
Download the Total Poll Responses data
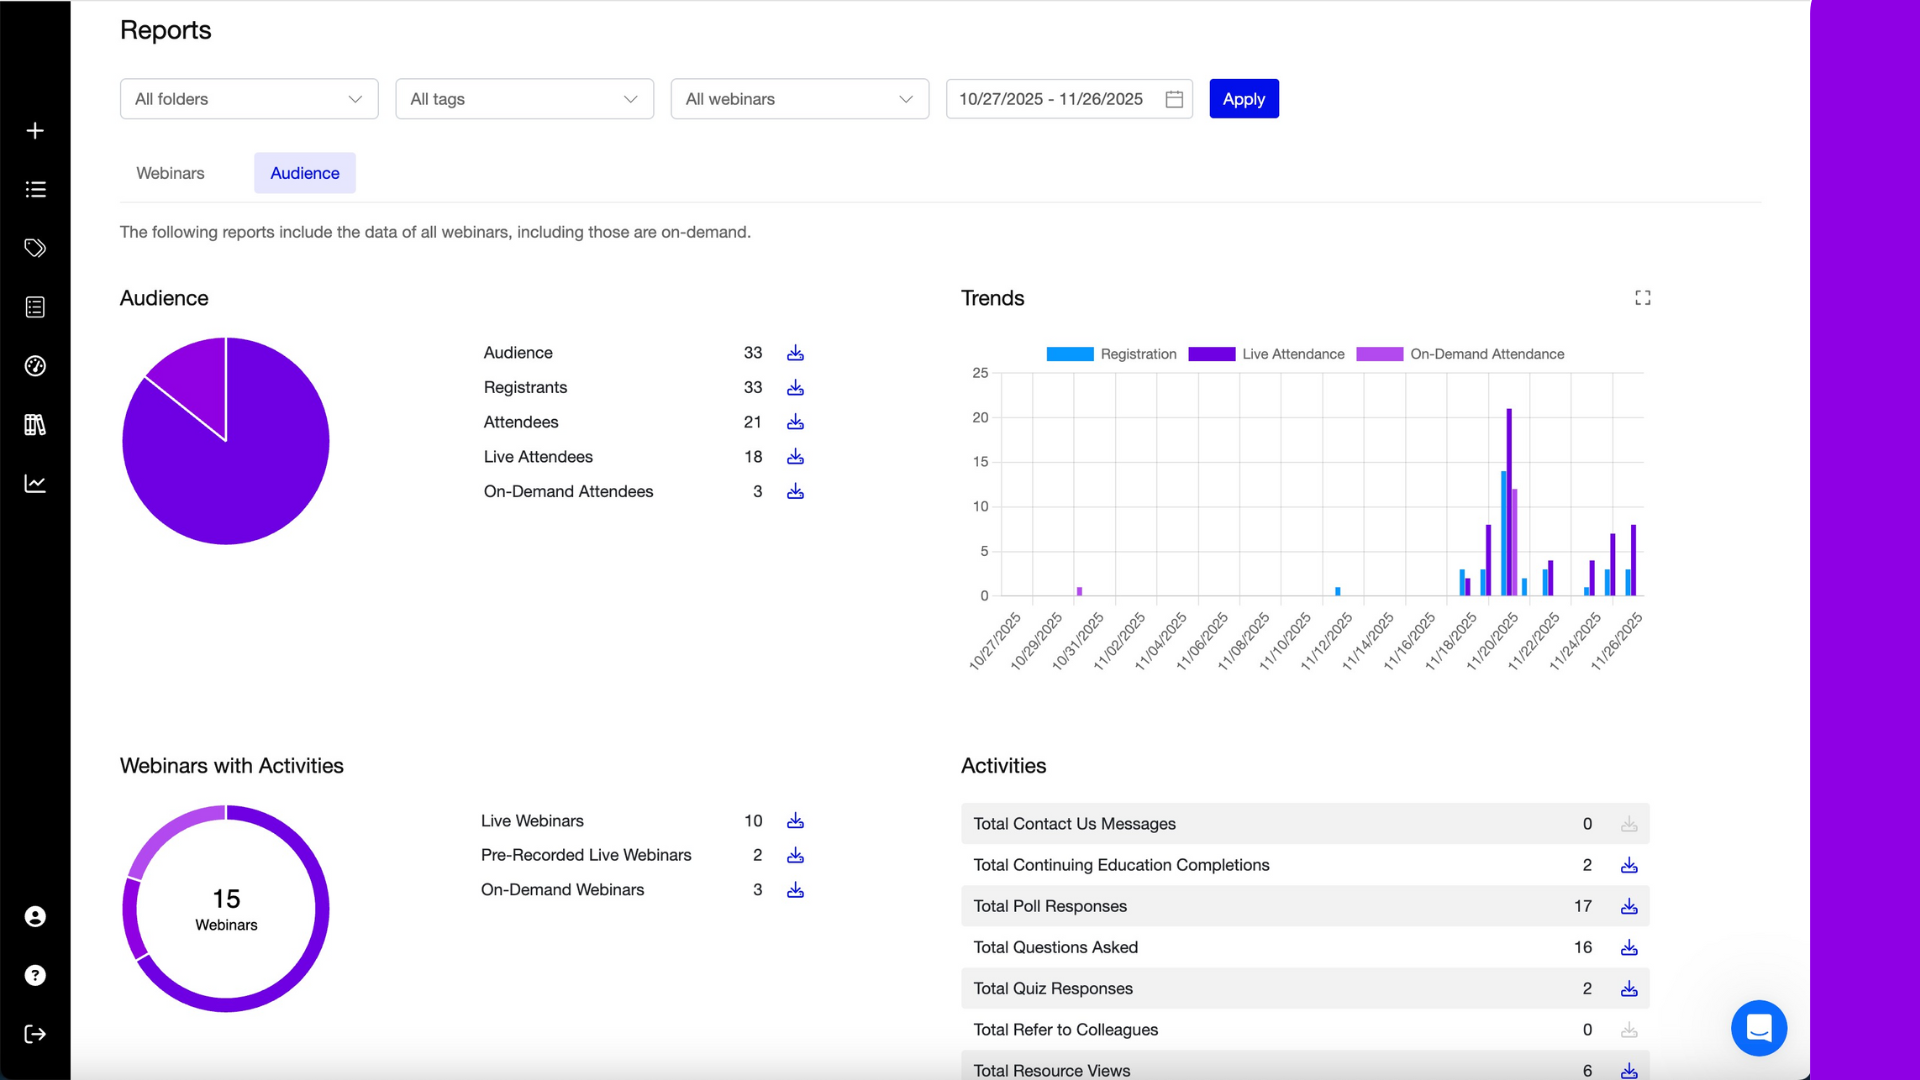1628,906
